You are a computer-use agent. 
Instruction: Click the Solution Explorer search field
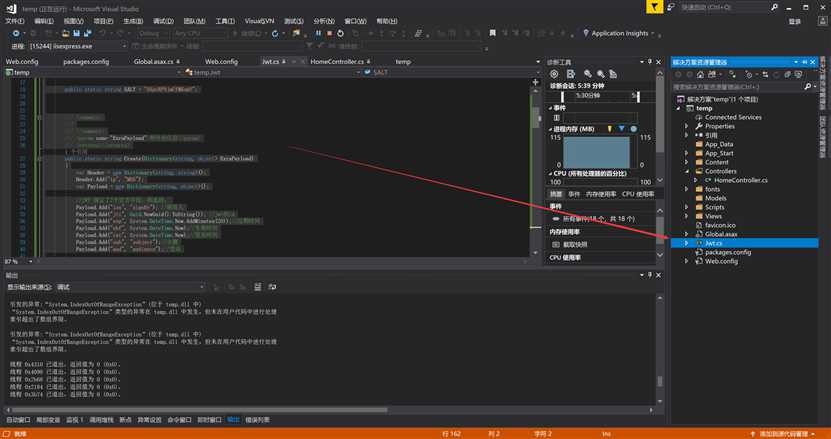point(738,86)
